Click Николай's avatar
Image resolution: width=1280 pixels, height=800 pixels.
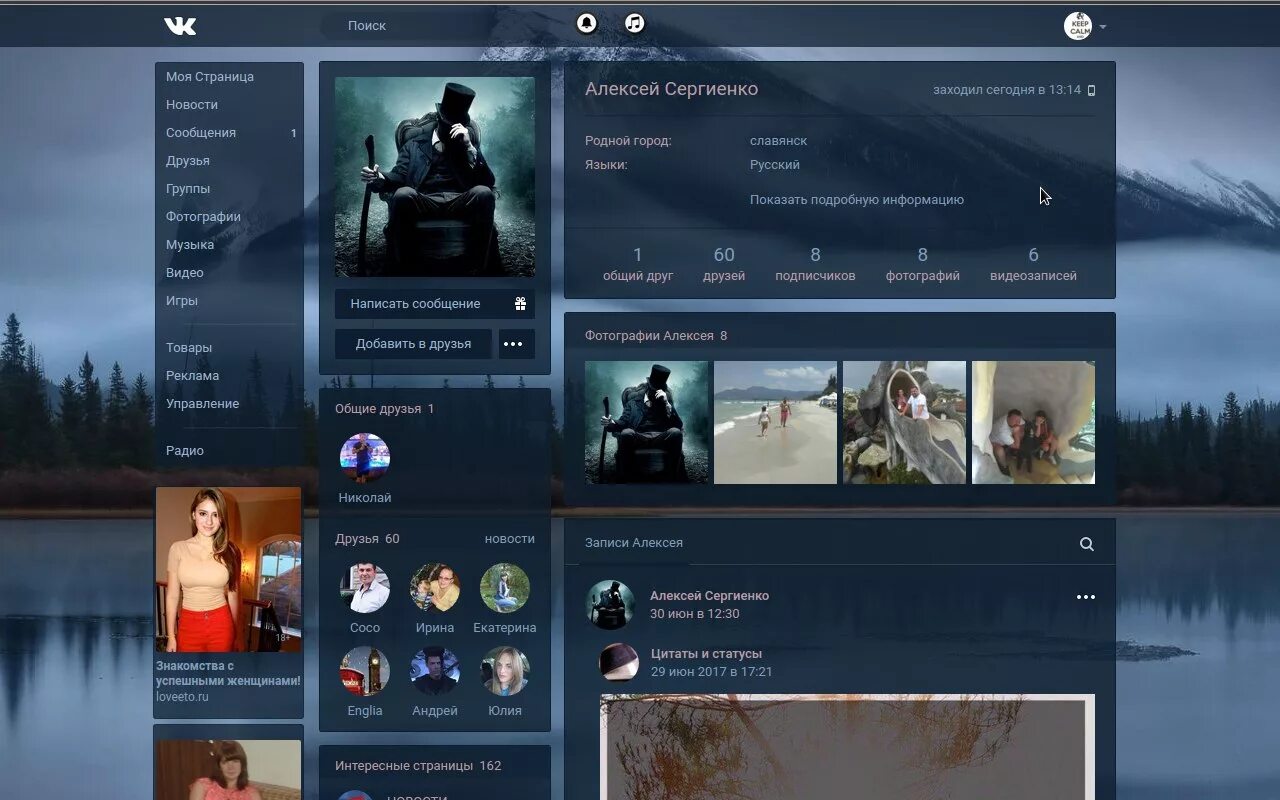(365, 458)
